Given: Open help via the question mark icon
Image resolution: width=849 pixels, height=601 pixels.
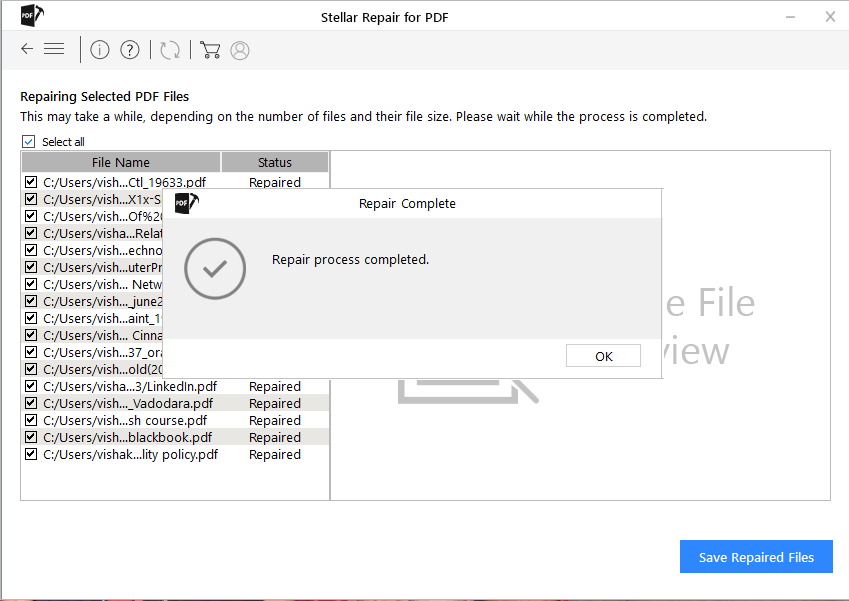Looking at the screenshot, I should point(130,50).
